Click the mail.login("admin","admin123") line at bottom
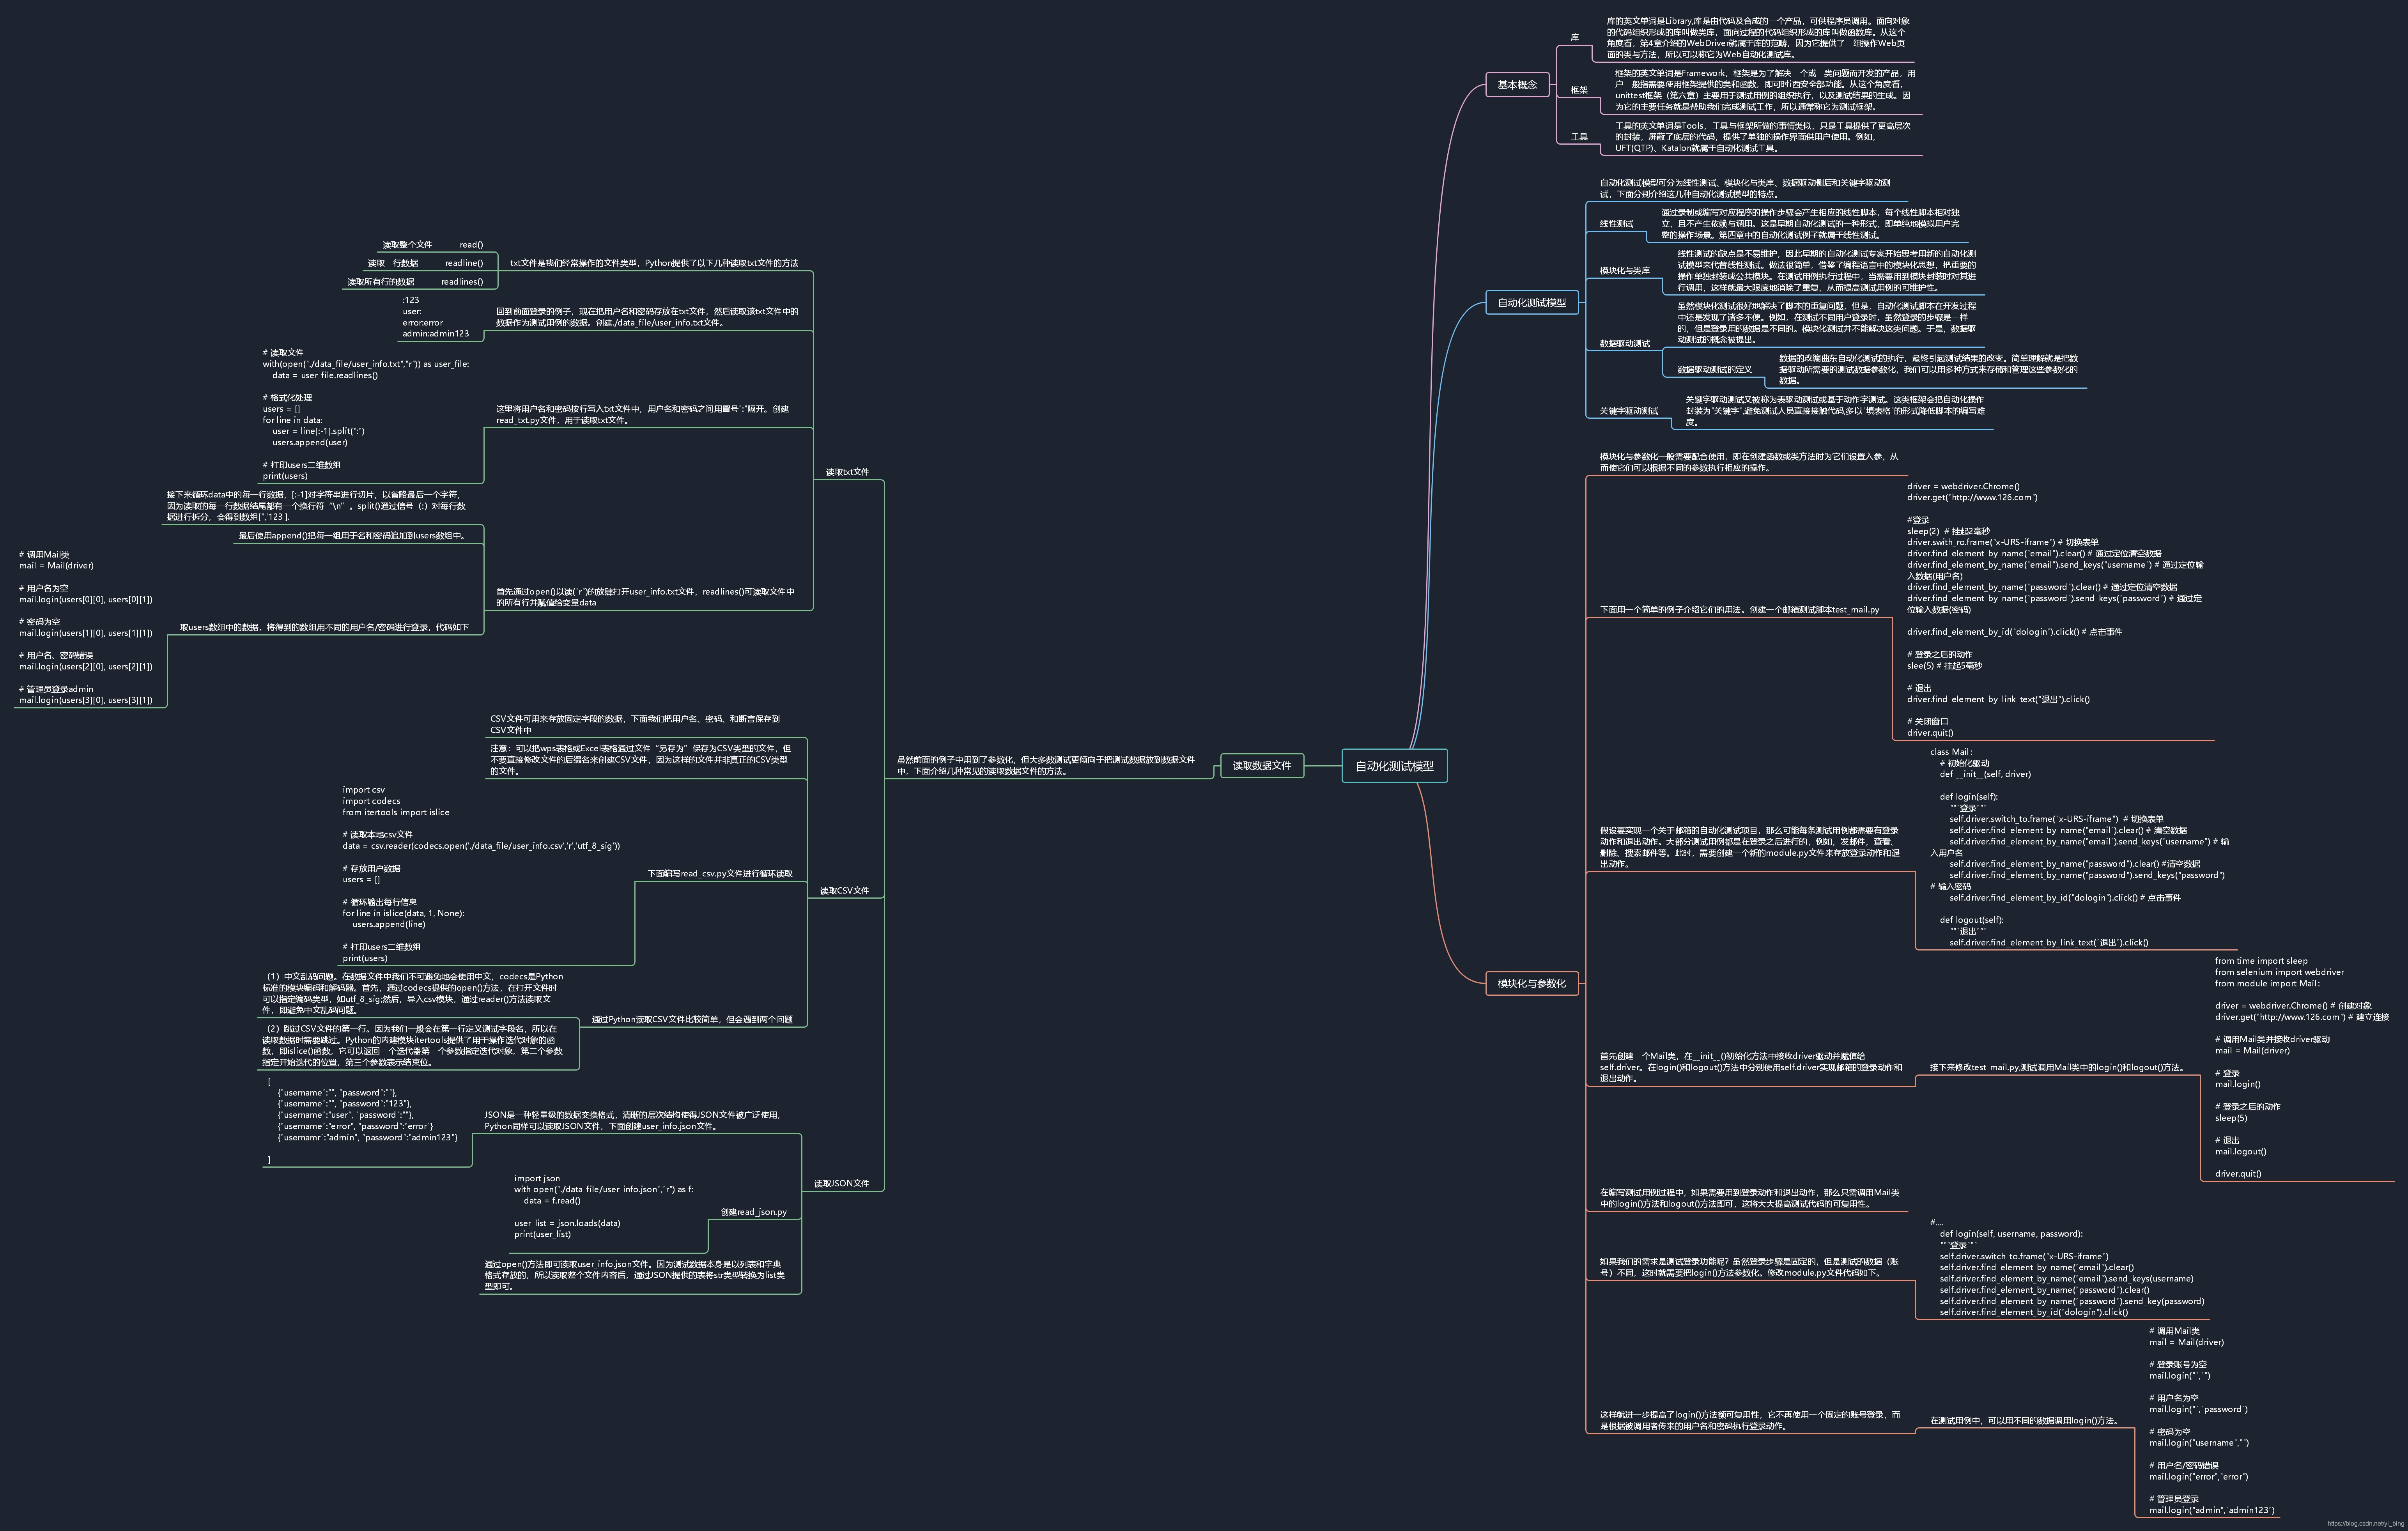Image resolution: width=2408 pixels, height=1531 pixels. coord(2212,1510)
